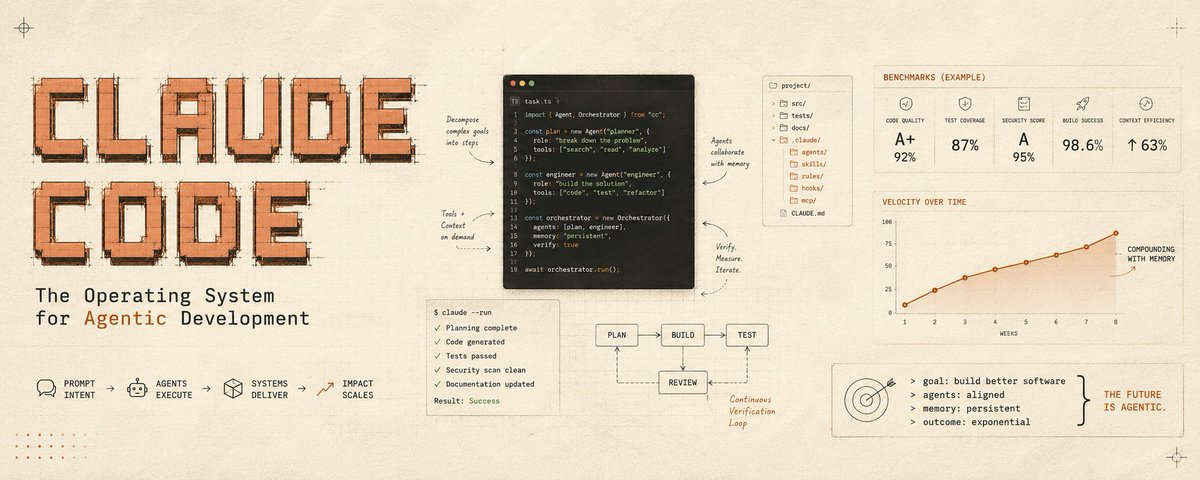Click the Code Quality badge icon
The image size is (1200, 480).
(905, 104)
